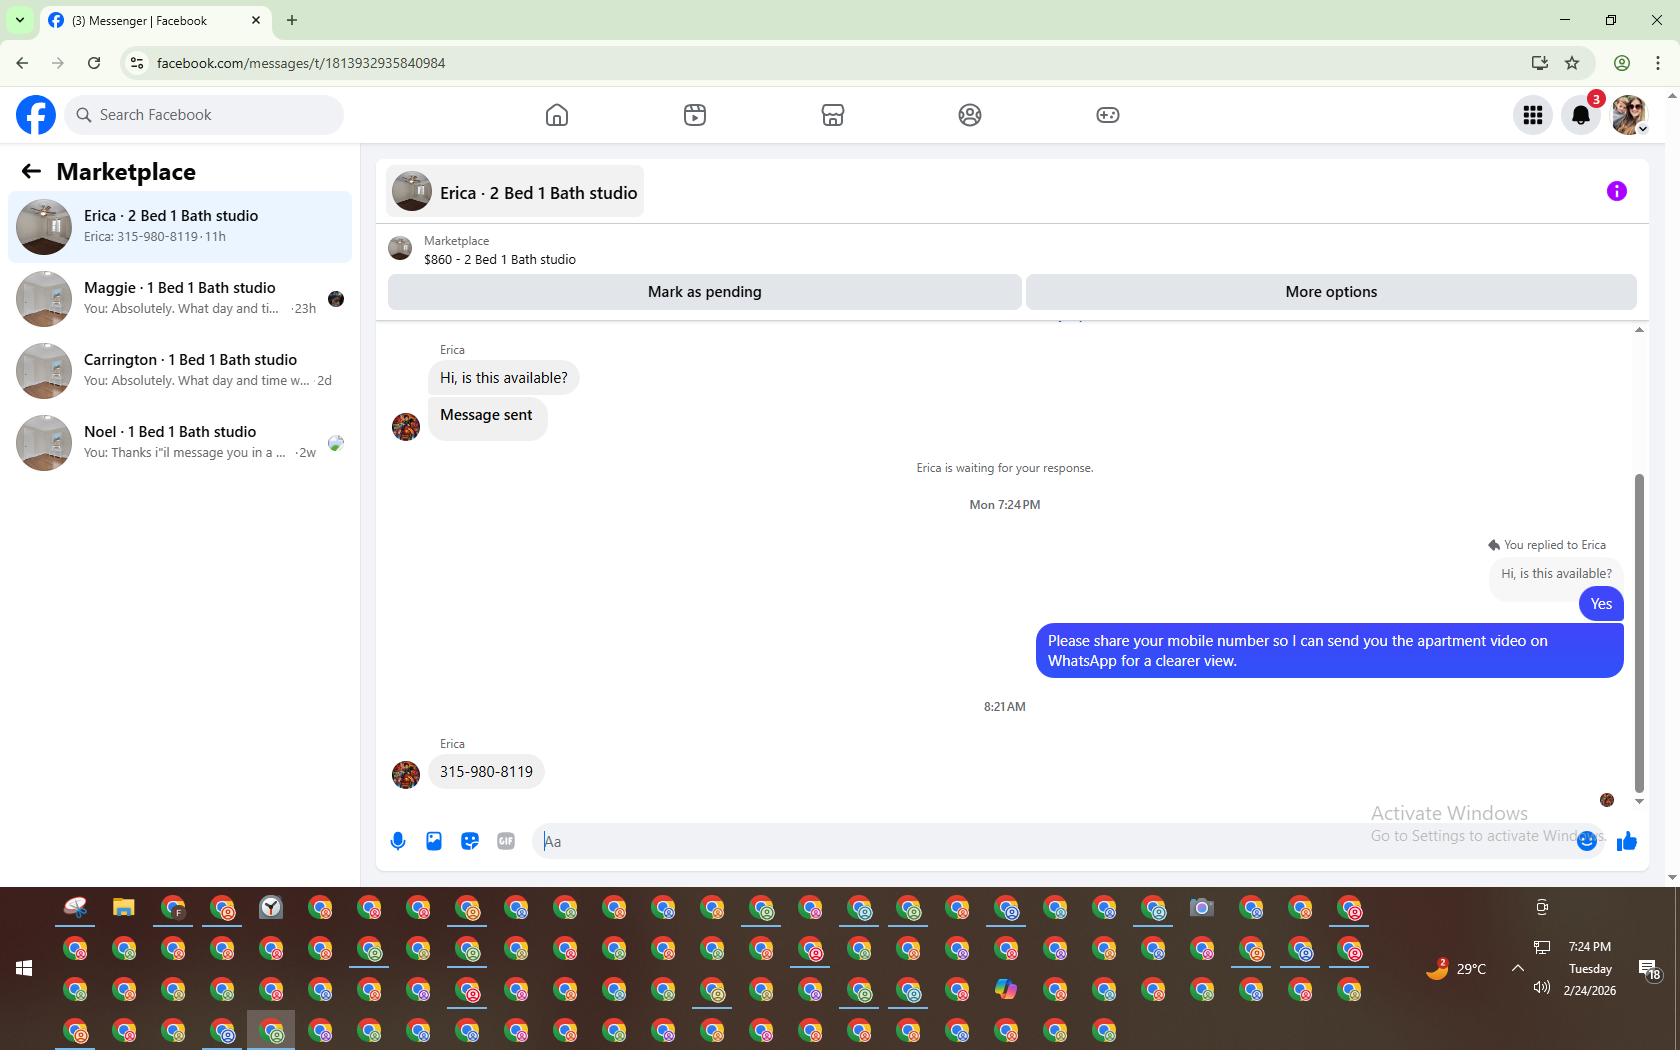Open the notifications bell

coord(1581,115)
